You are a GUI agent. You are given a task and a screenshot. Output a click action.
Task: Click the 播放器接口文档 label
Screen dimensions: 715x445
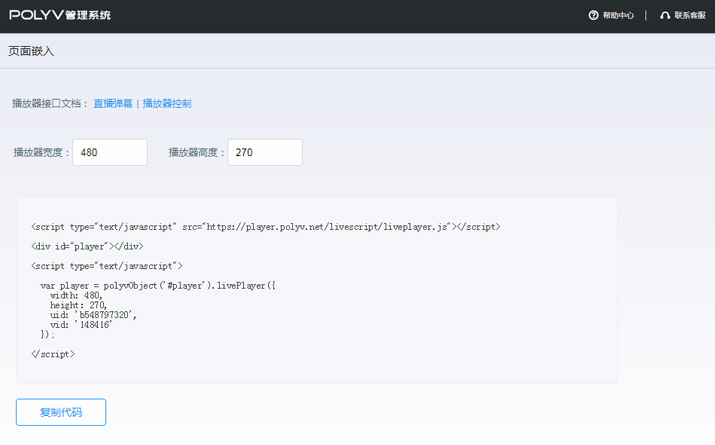pyautogui.click(x=49, y=103)
